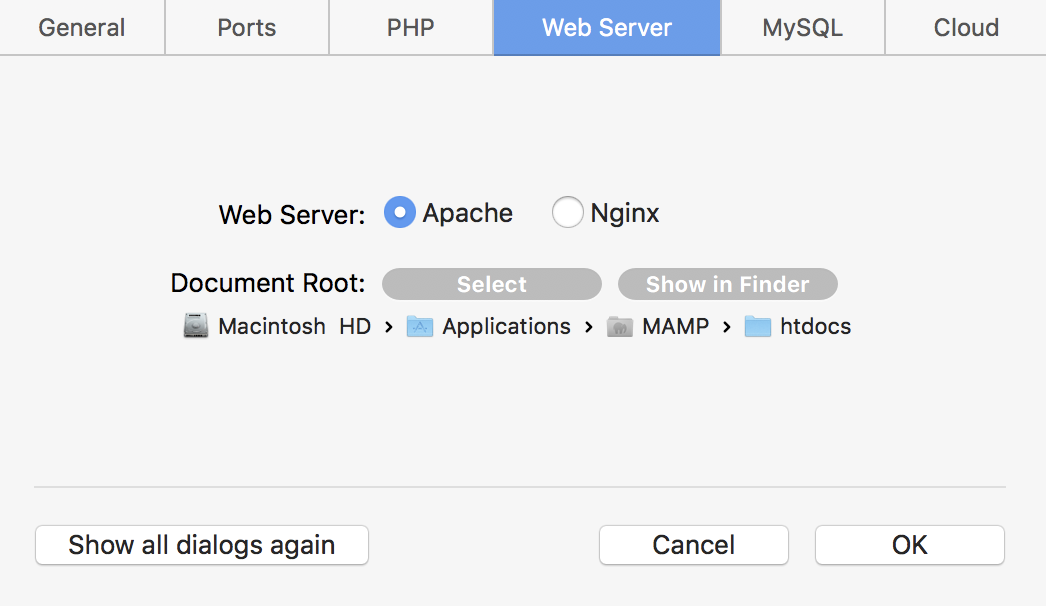Click the MAMP folder icon in path
The height and width of the screenshot is (606, 1046).
[620, 326]
